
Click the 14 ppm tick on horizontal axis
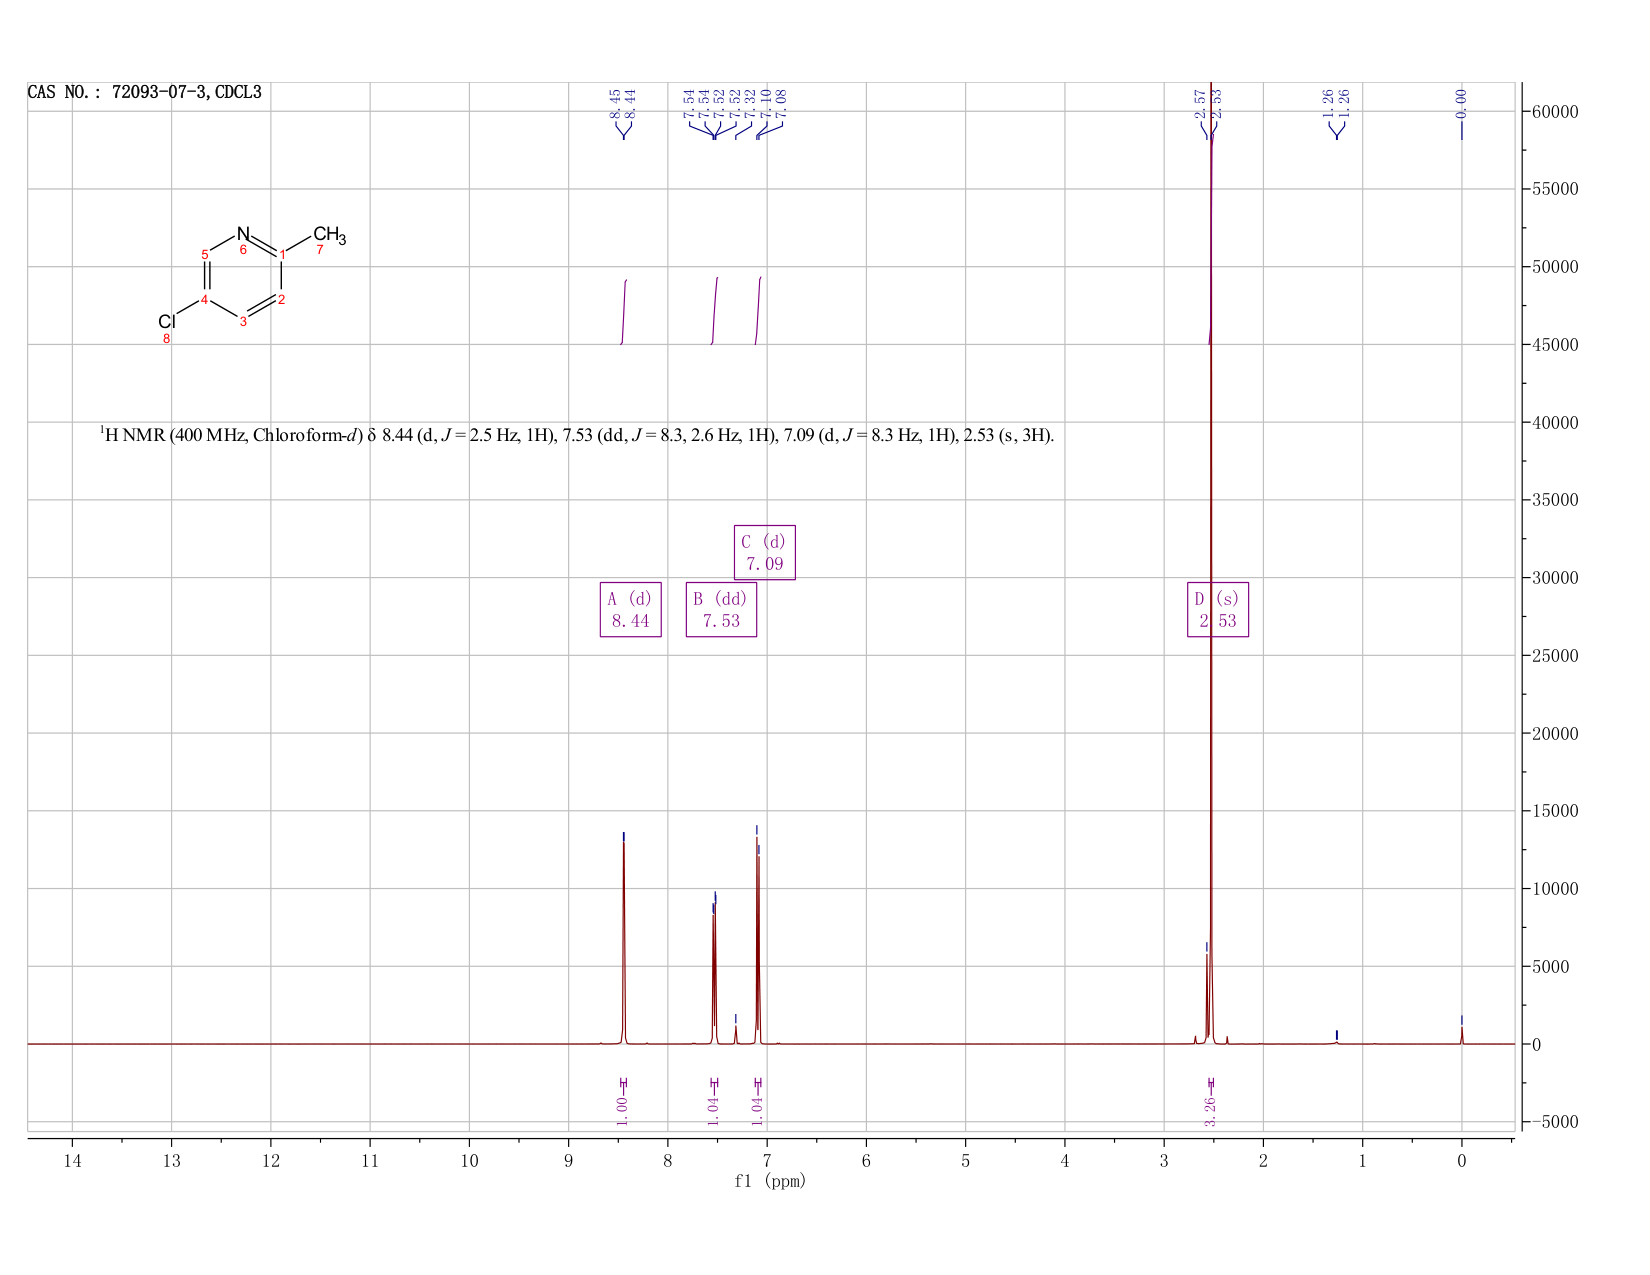pyautogui.click(x=72, y=1161)
